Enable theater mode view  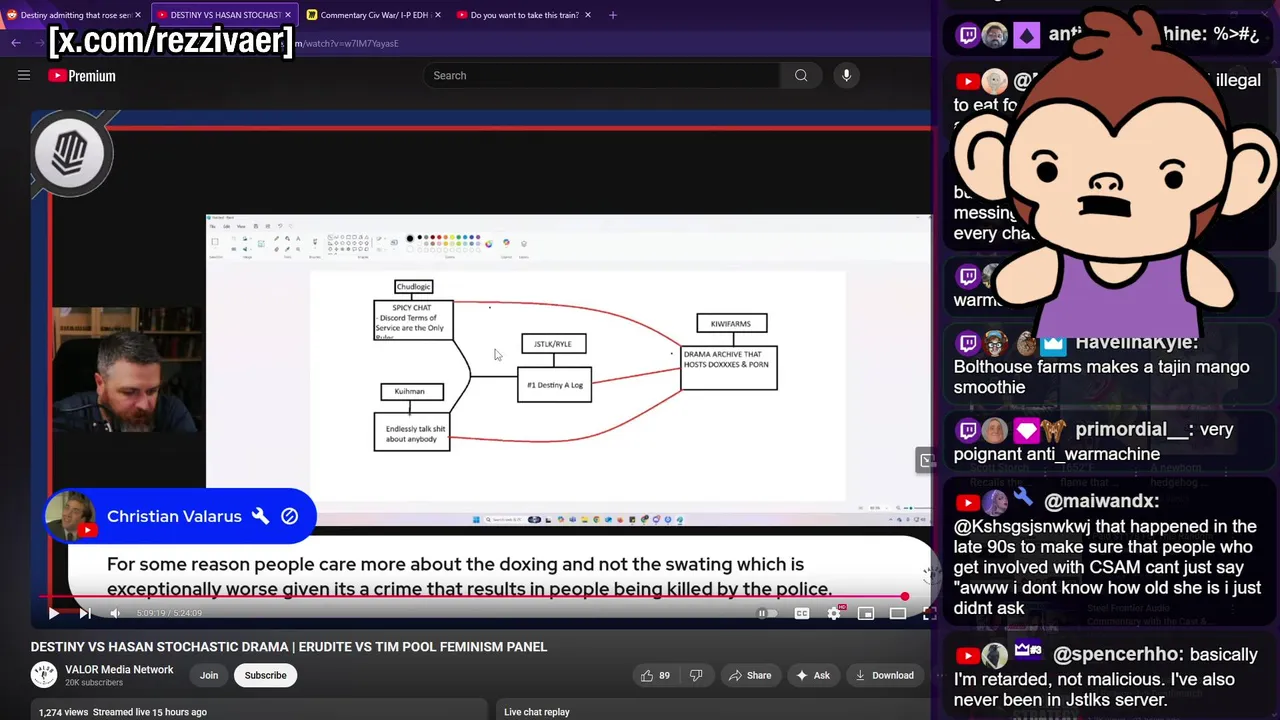[898, 613]
